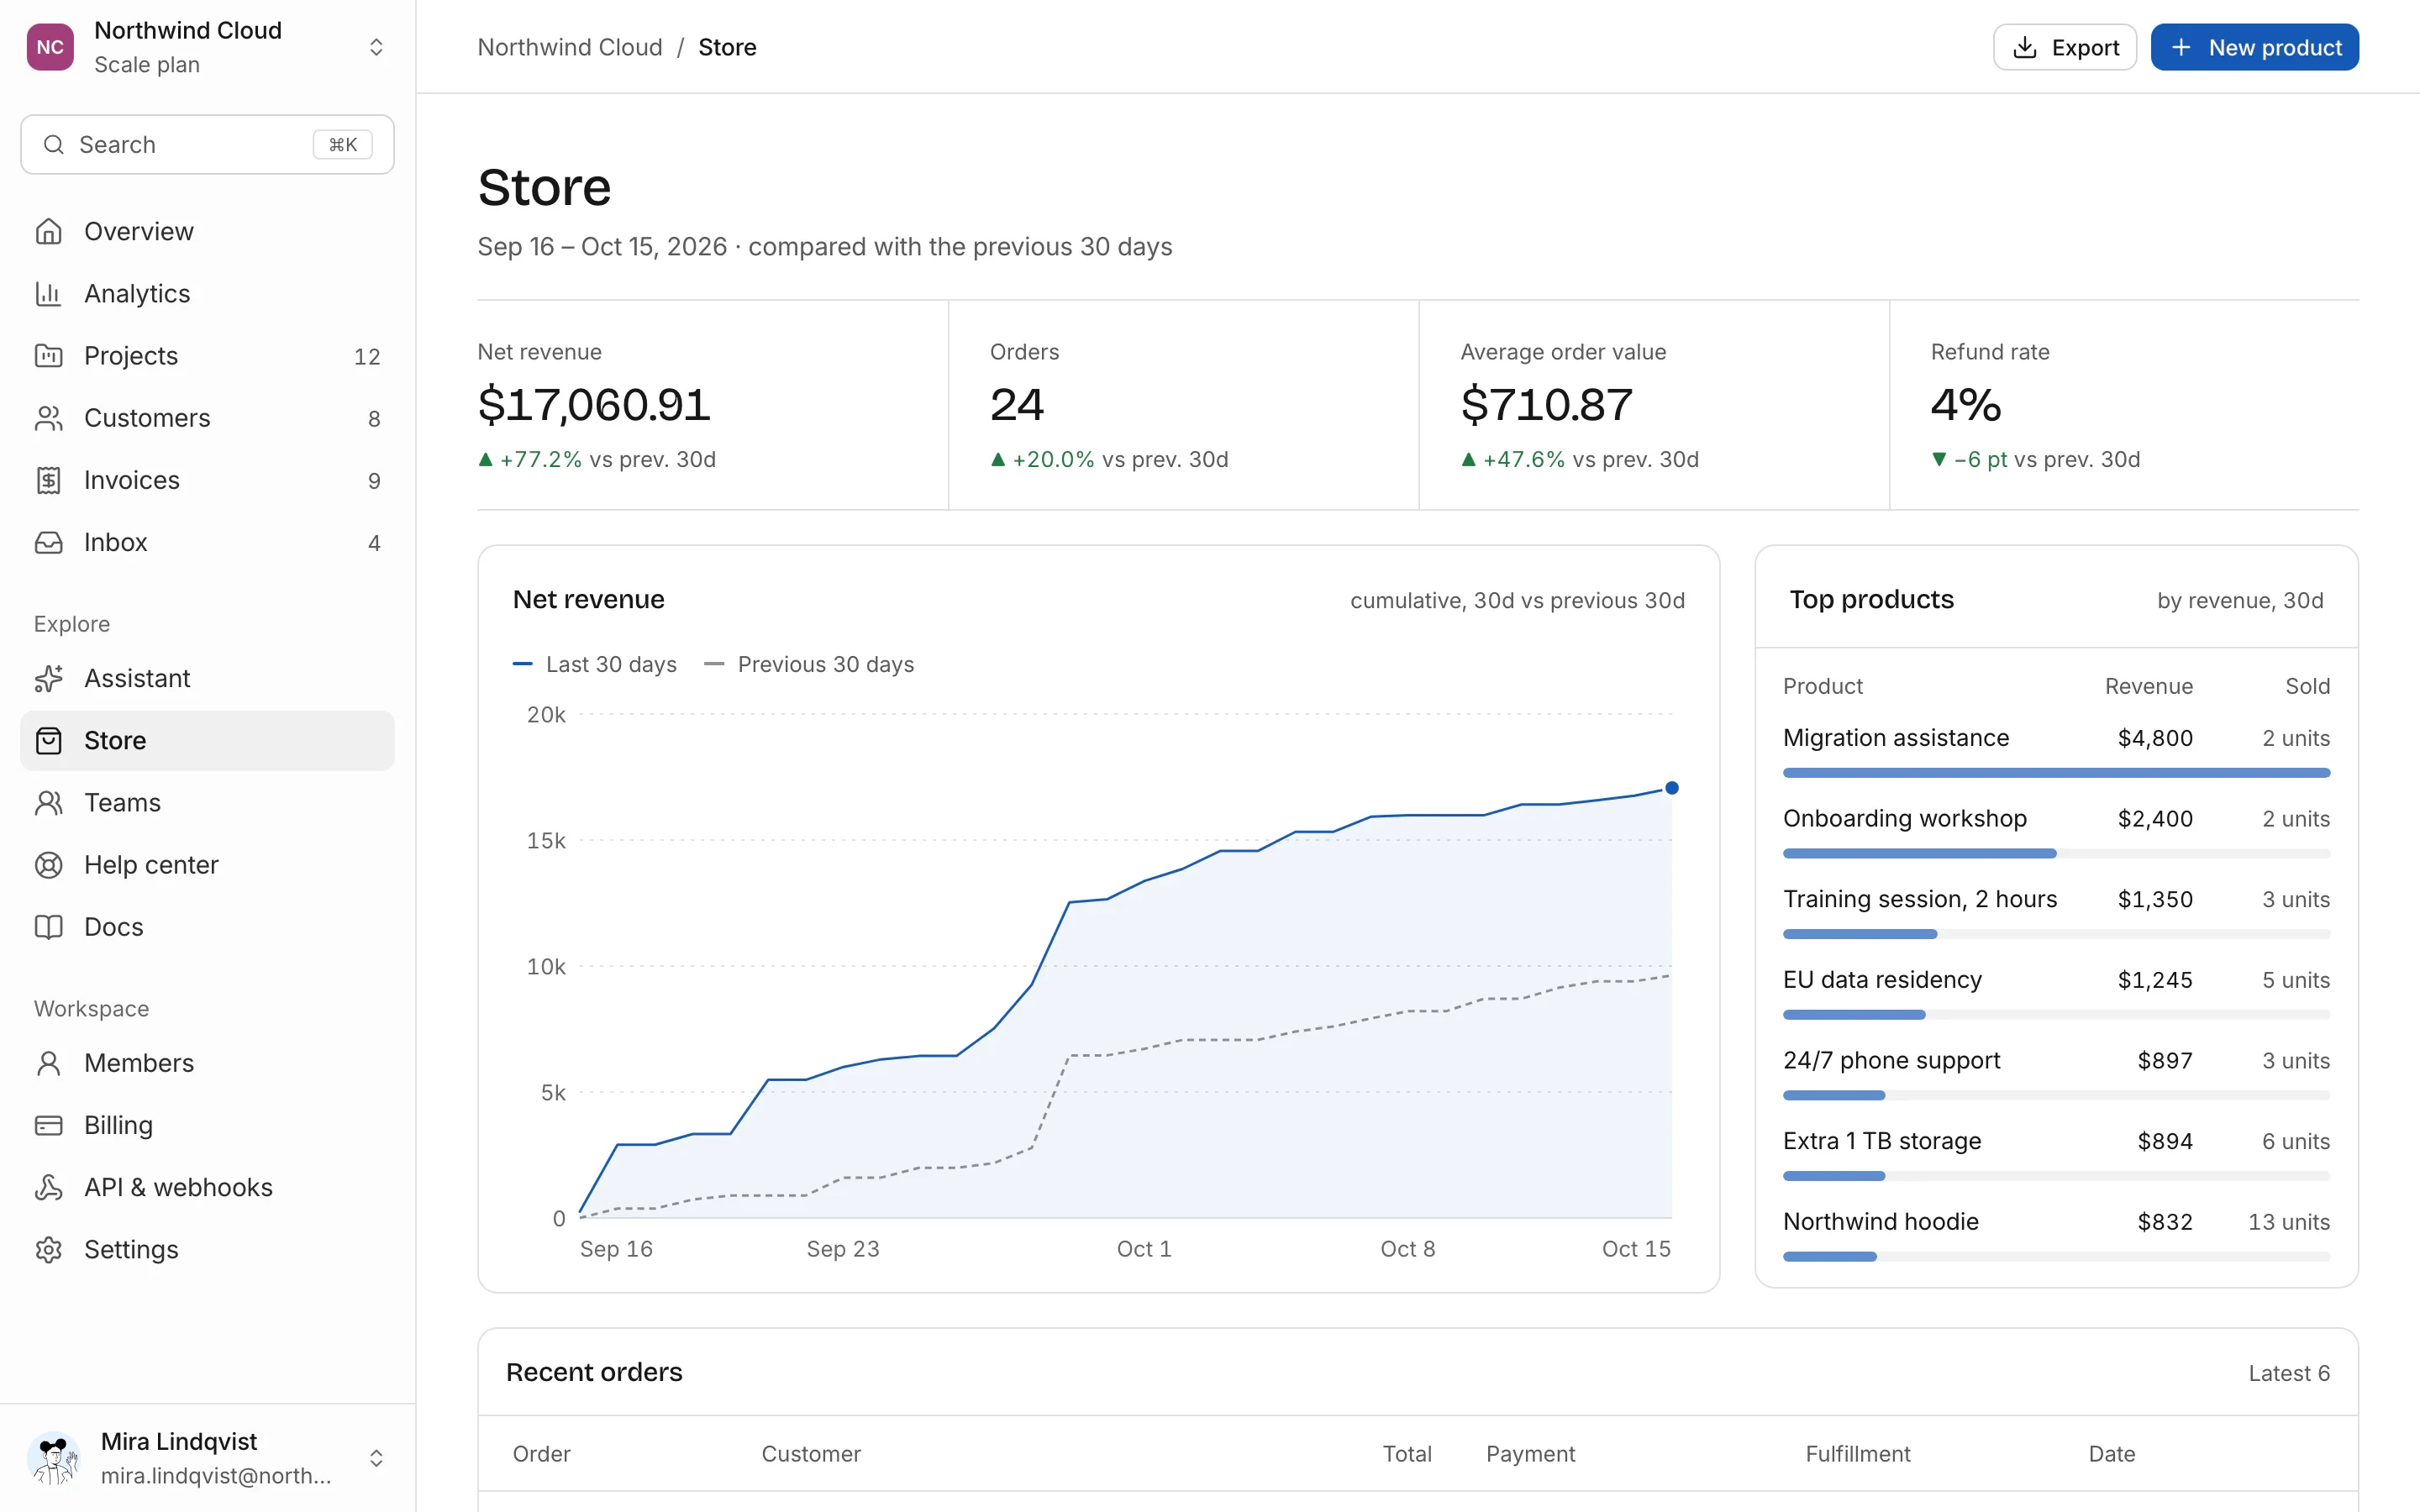Focus the Search input field

point(207,145)
